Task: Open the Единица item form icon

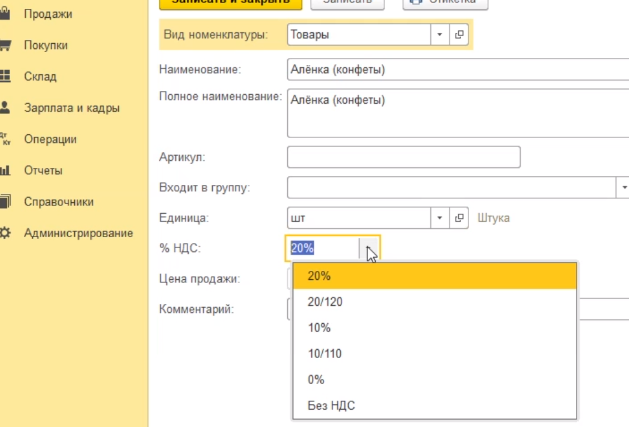Action: point(460,218)
